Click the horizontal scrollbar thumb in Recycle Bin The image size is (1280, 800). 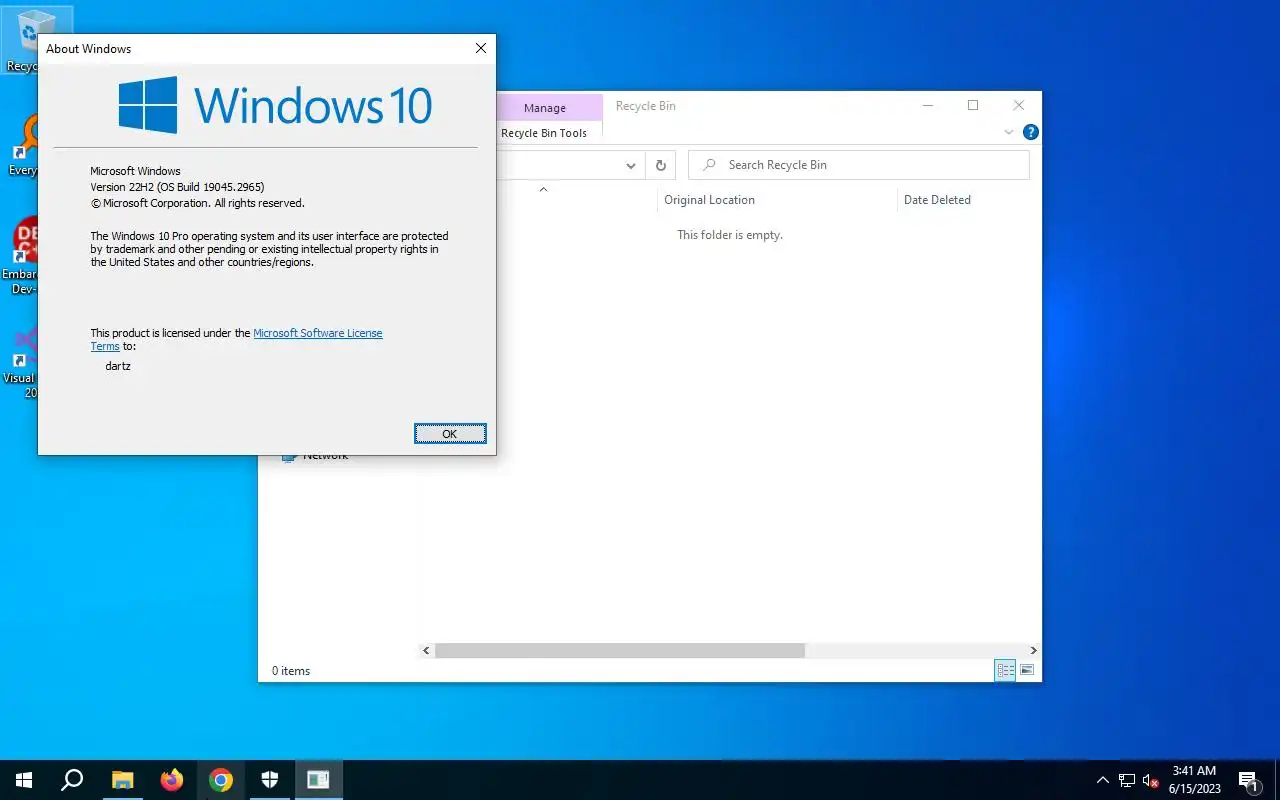click(620, 650)
